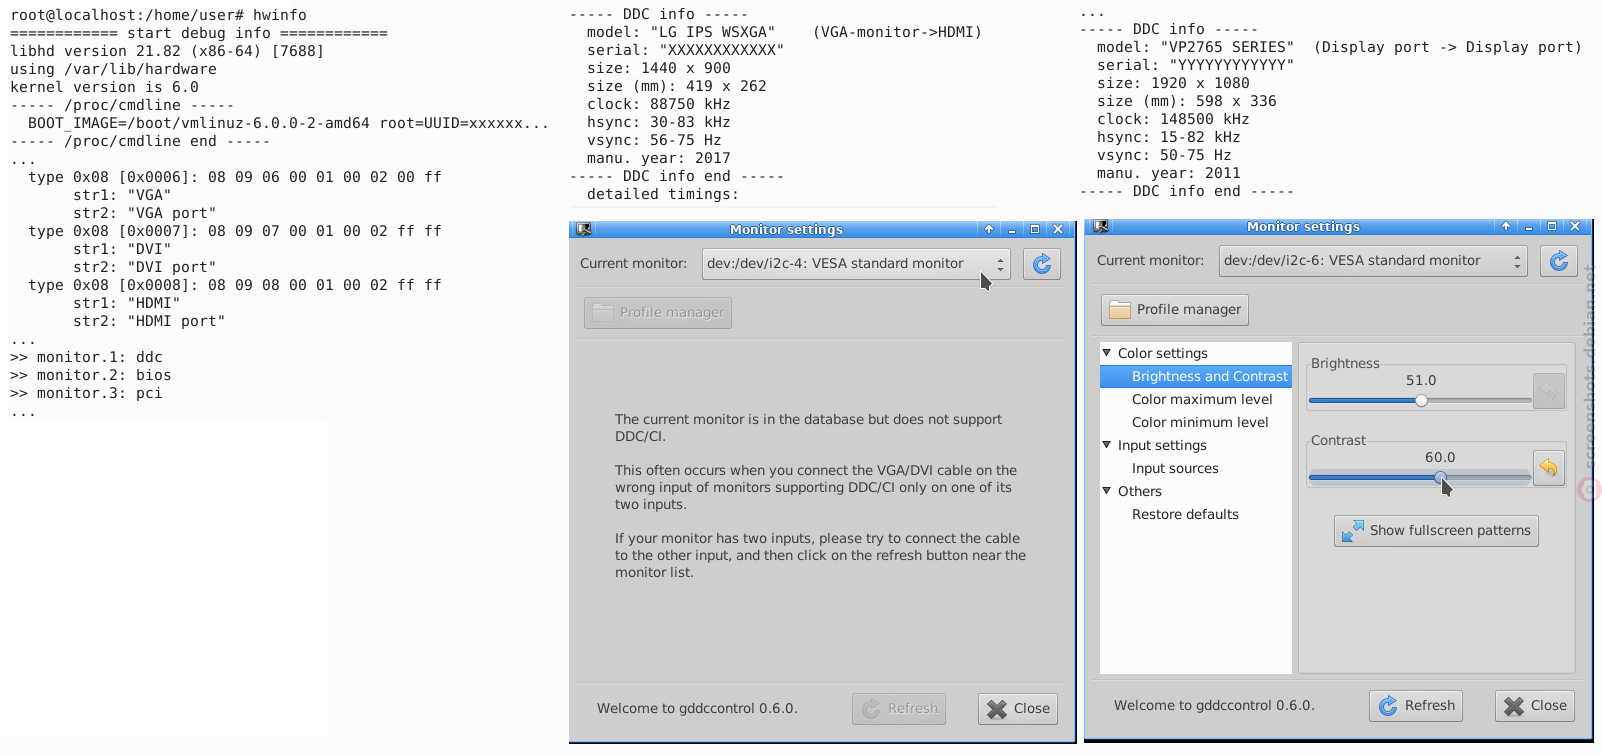This screenshot has width=1602, height=755.
Task: Click Close in the right Monitor settings window
Action: (x=1535, y=706)
